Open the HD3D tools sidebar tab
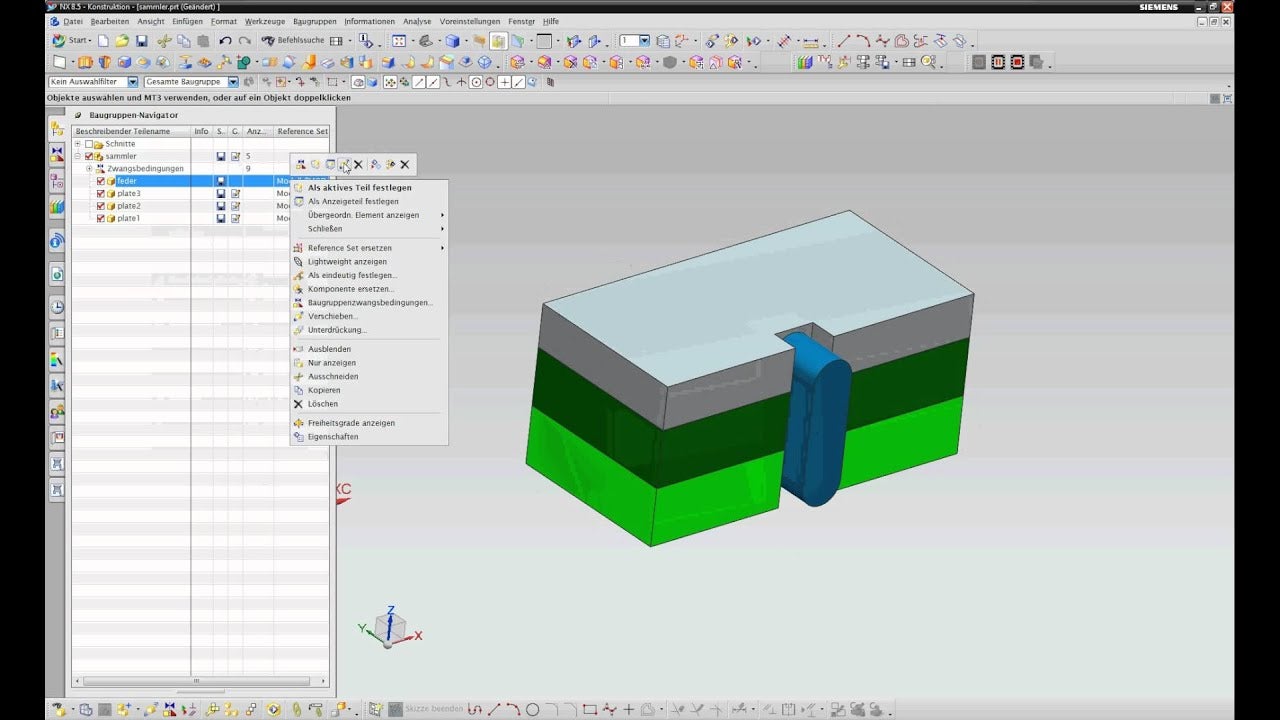Screen dimensions: 1280x720 click(x=57, y=241)
